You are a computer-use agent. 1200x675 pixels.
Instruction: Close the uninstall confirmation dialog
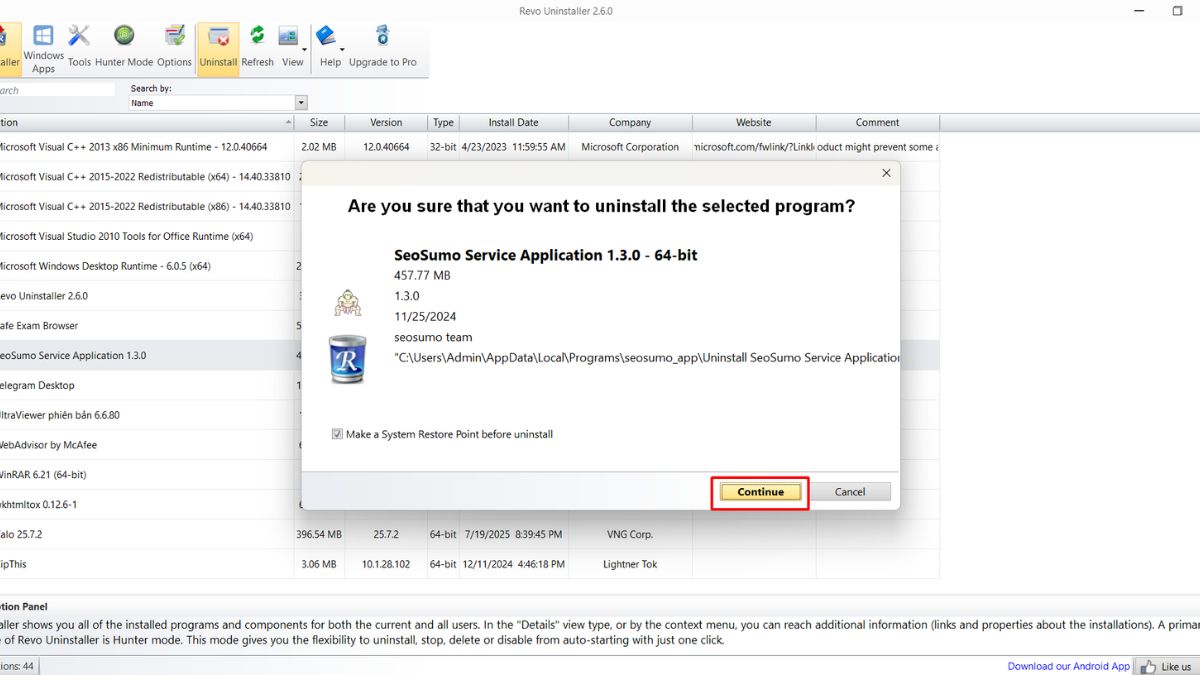(886, 173)
